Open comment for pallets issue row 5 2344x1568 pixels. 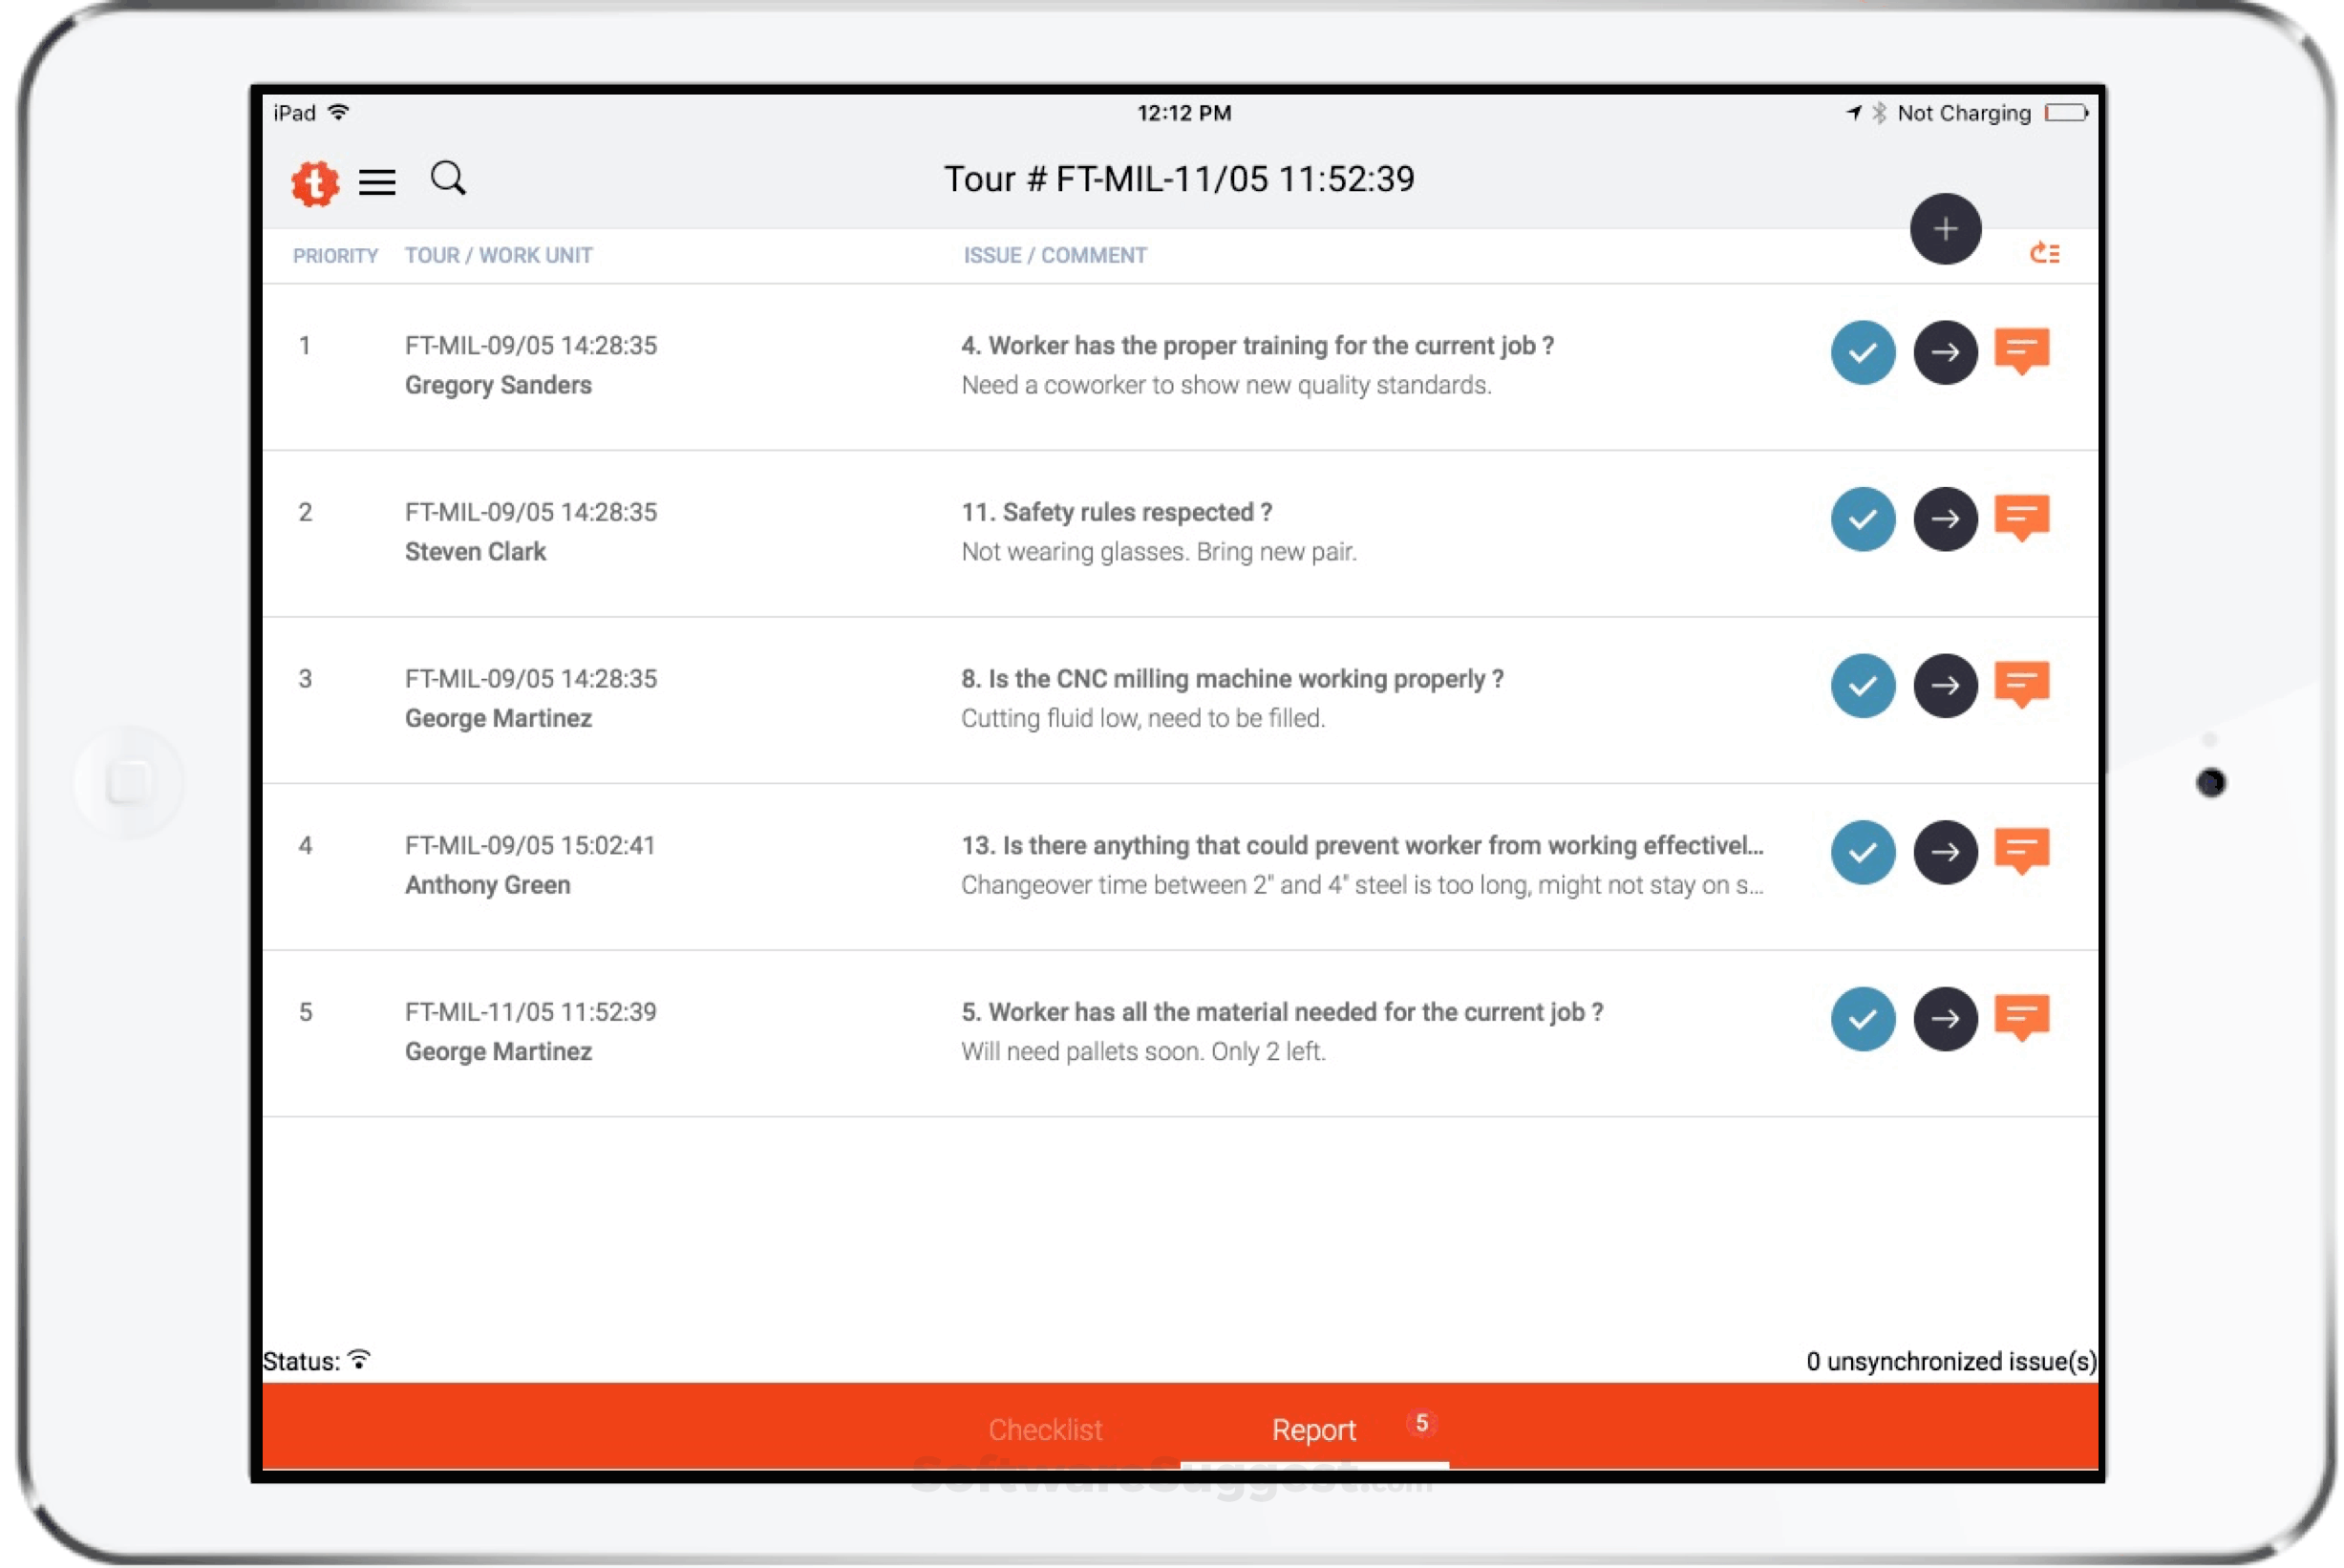2021,1018
